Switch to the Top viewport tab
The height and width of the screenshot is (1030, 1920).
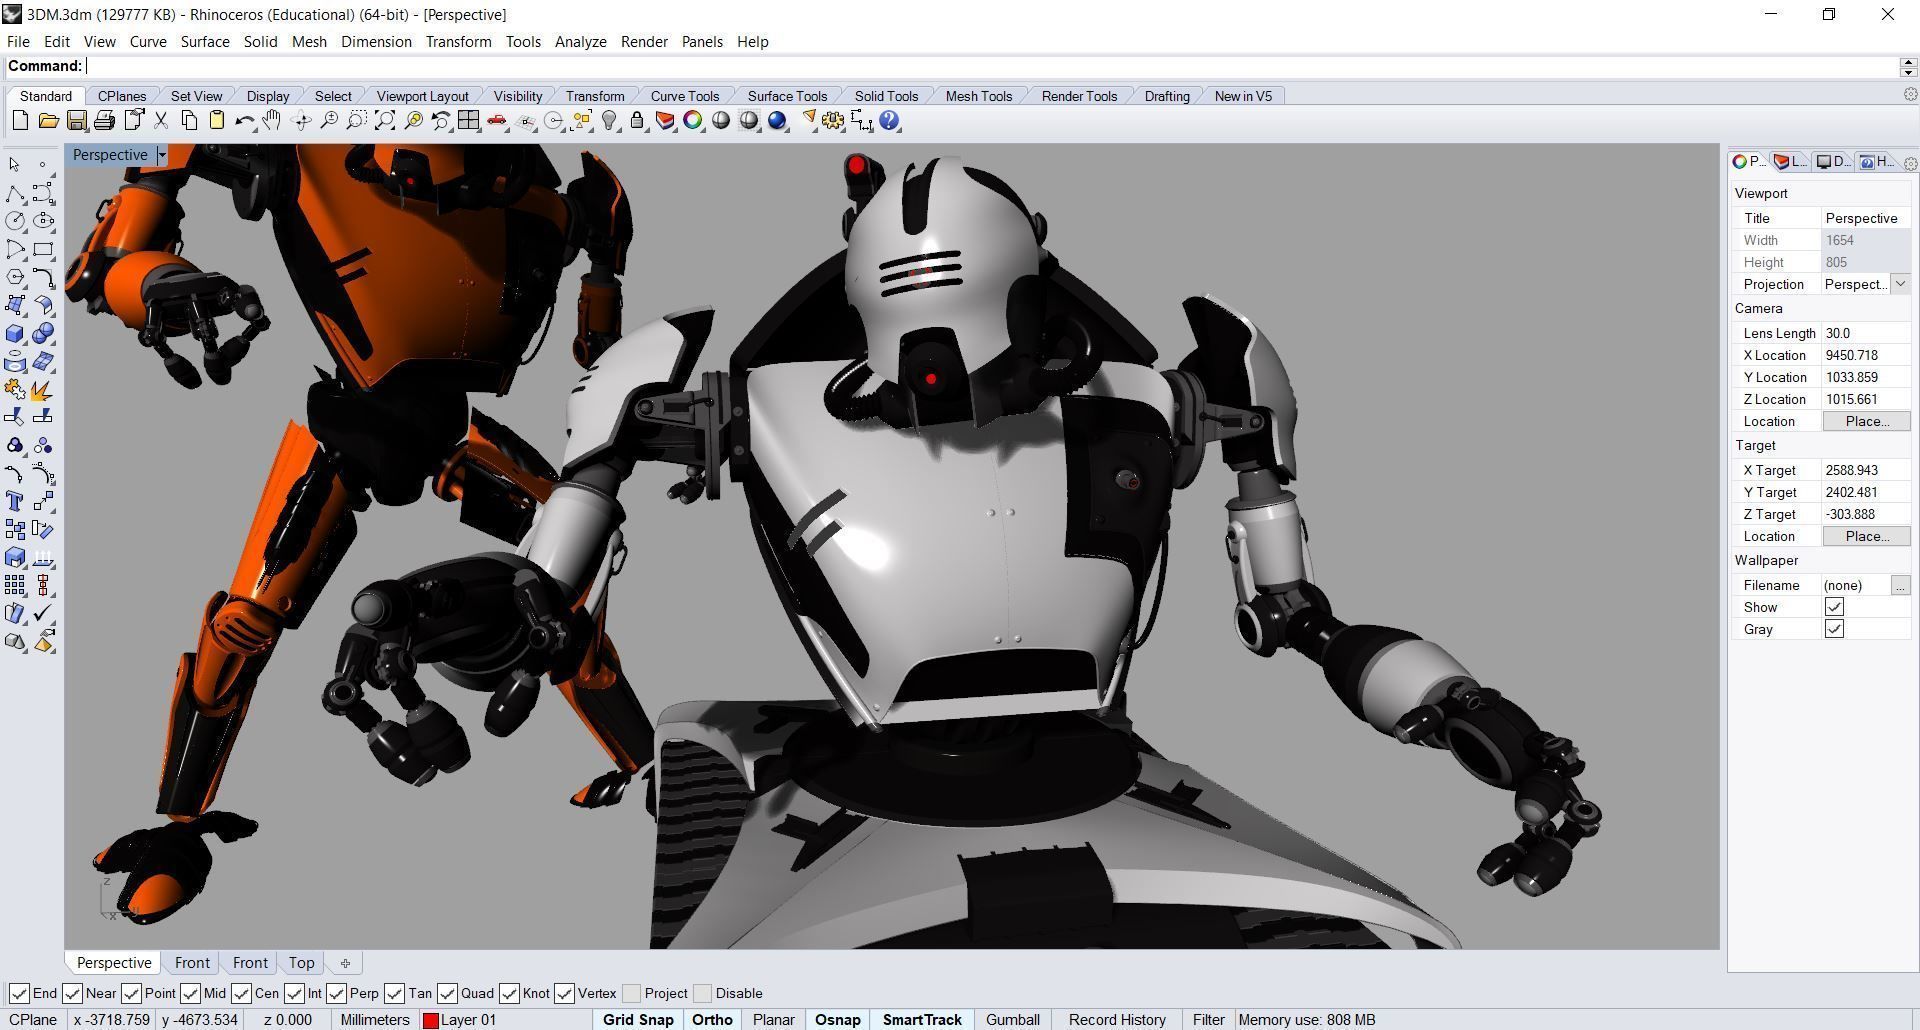point(301,963)
